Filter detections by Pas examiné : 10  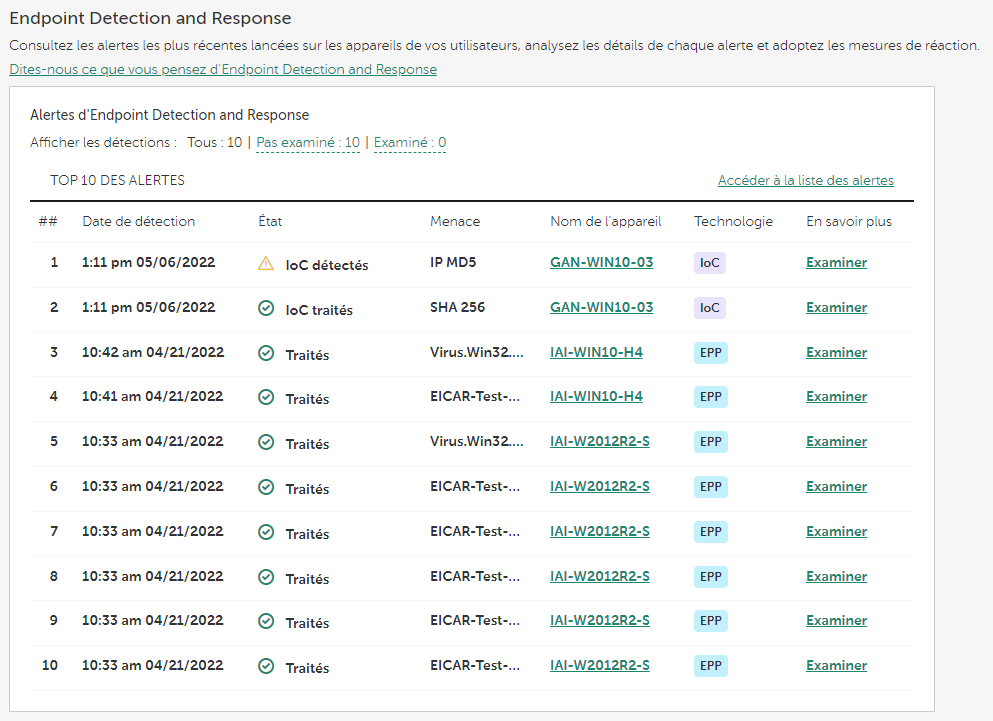click(x=308, y=143)
